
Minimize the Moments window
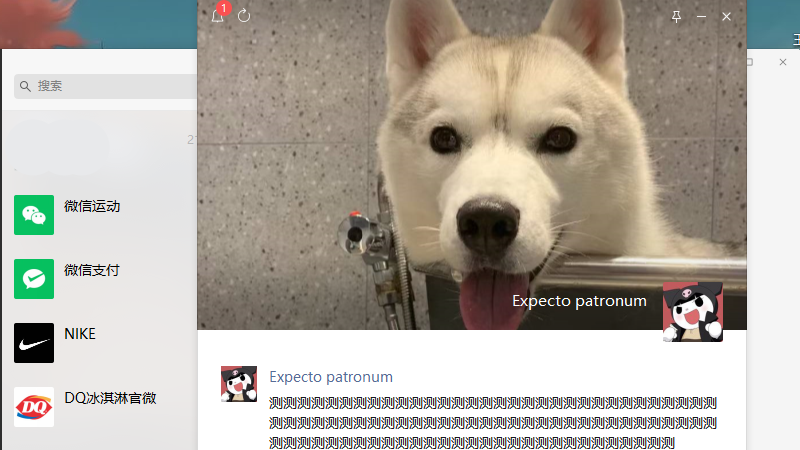tap(701, 17)
